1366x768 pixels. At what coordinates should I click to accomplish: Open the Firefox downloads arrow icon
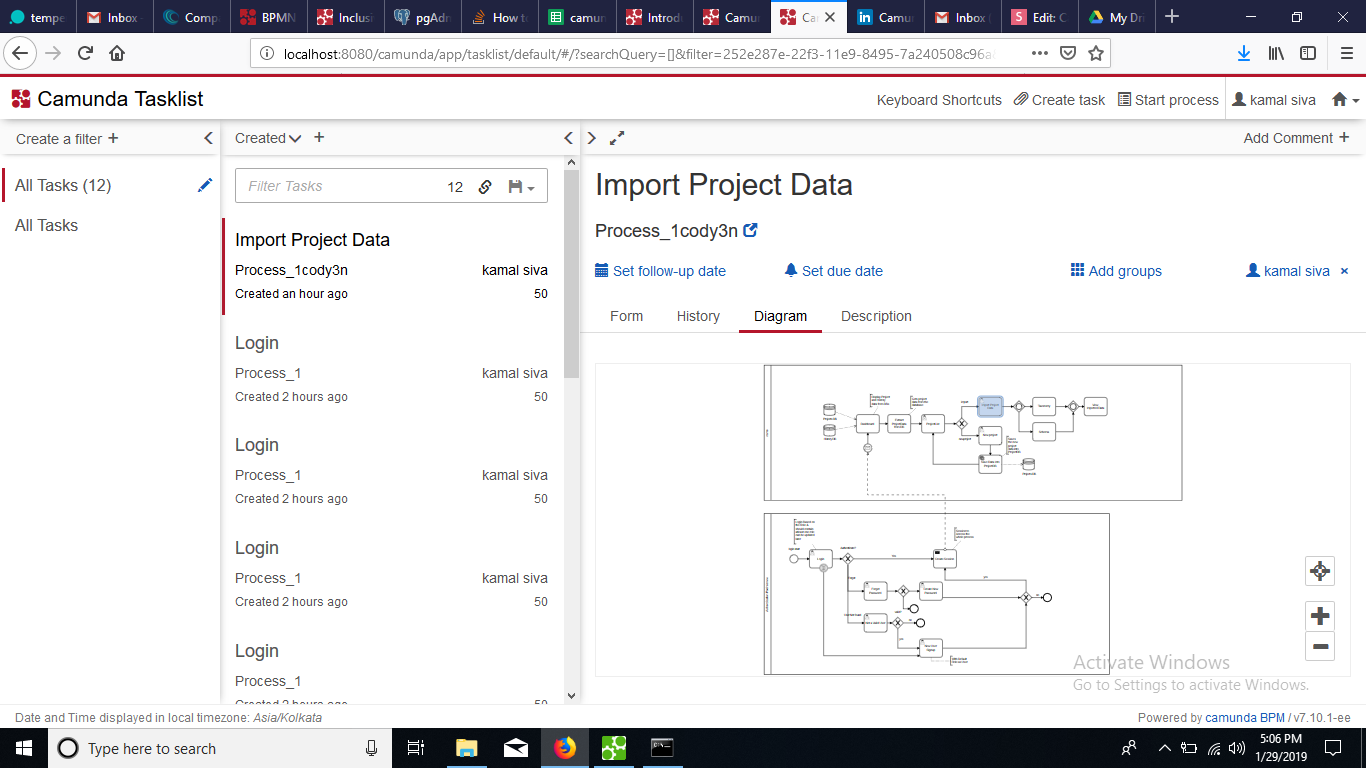[1243, 53]
